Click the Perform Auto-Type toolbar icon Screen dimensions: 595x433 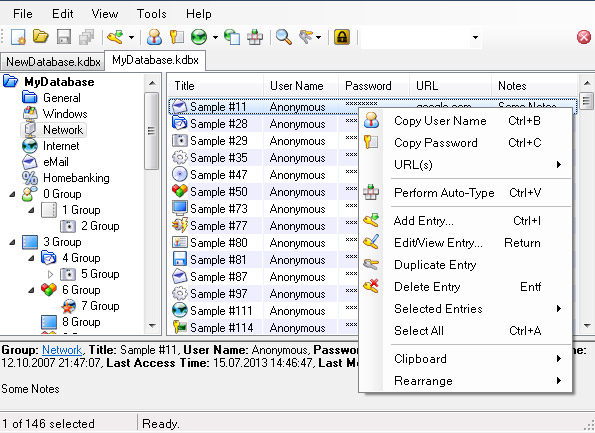(x=255, y=37)
